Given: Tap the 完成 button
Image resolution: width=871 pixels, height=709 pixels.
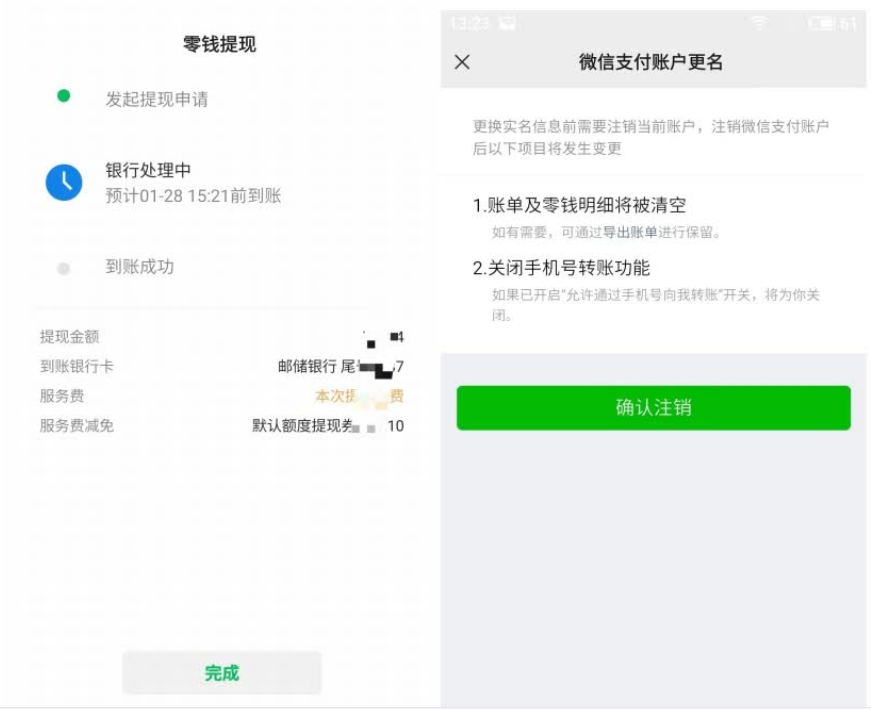Looking at the screenshot, I should click(222, 673).
